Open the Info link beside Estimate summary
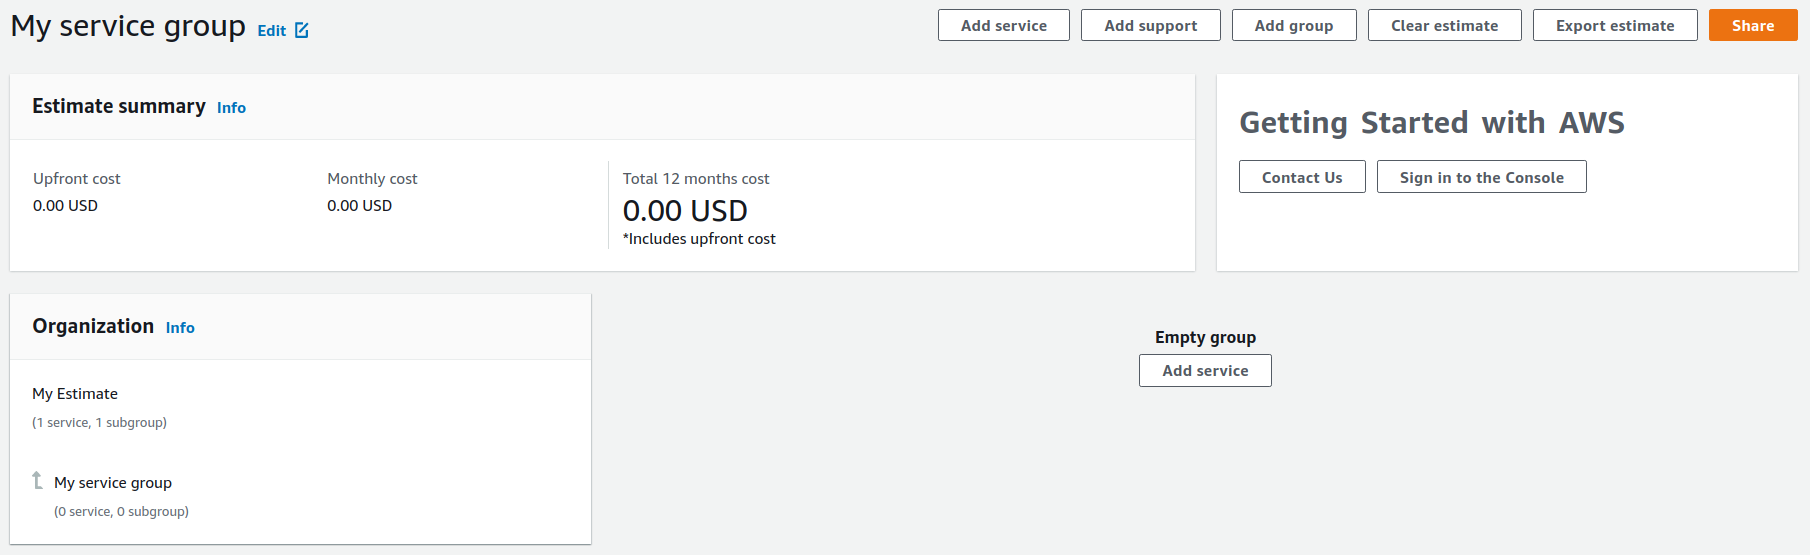 point(231,108)
